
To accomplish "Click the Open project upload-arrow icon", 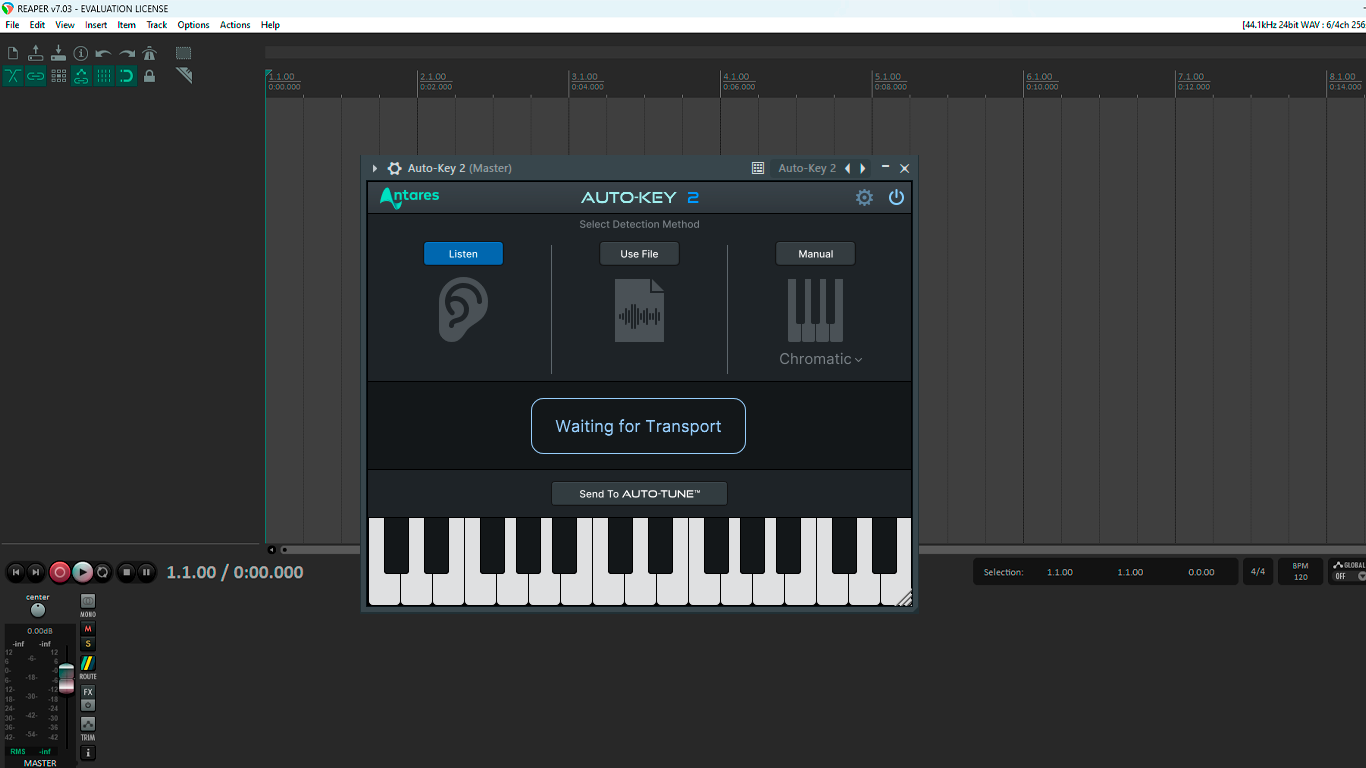I will [x=36, y=53].
